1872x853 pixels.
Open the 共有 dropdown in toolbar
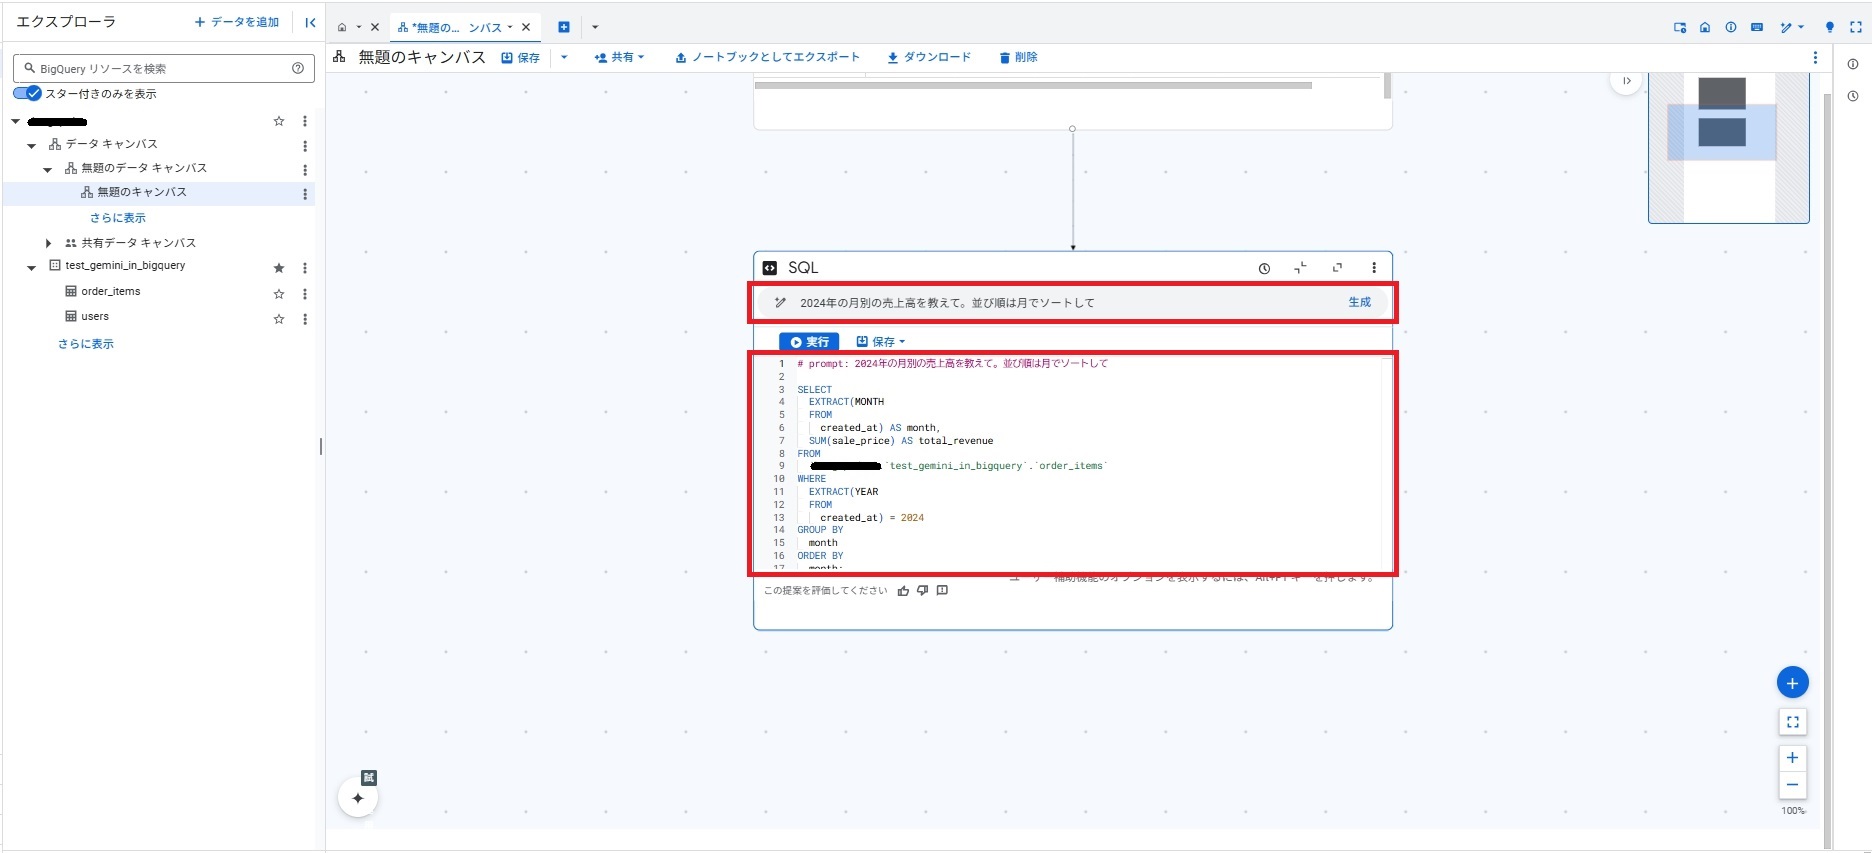point(620,58)
